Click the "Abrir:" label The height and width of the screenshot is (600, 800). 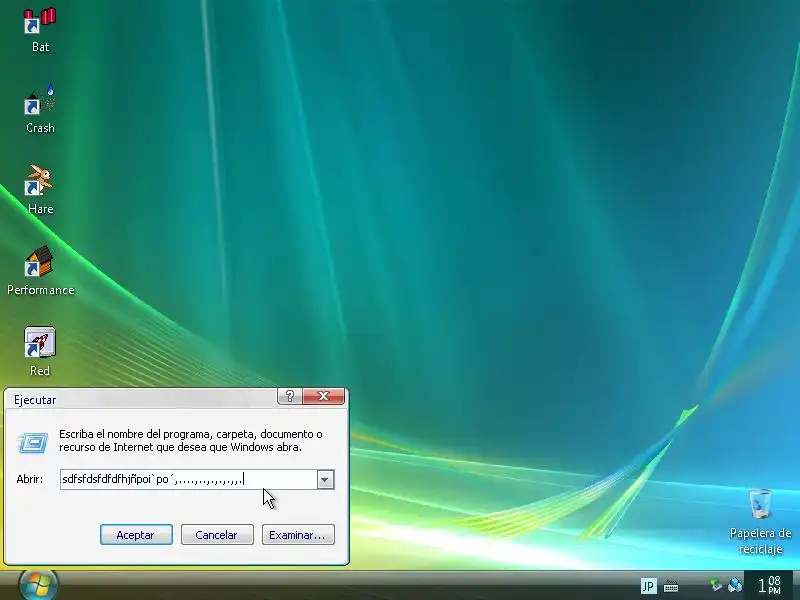click(x=30, y=480)
